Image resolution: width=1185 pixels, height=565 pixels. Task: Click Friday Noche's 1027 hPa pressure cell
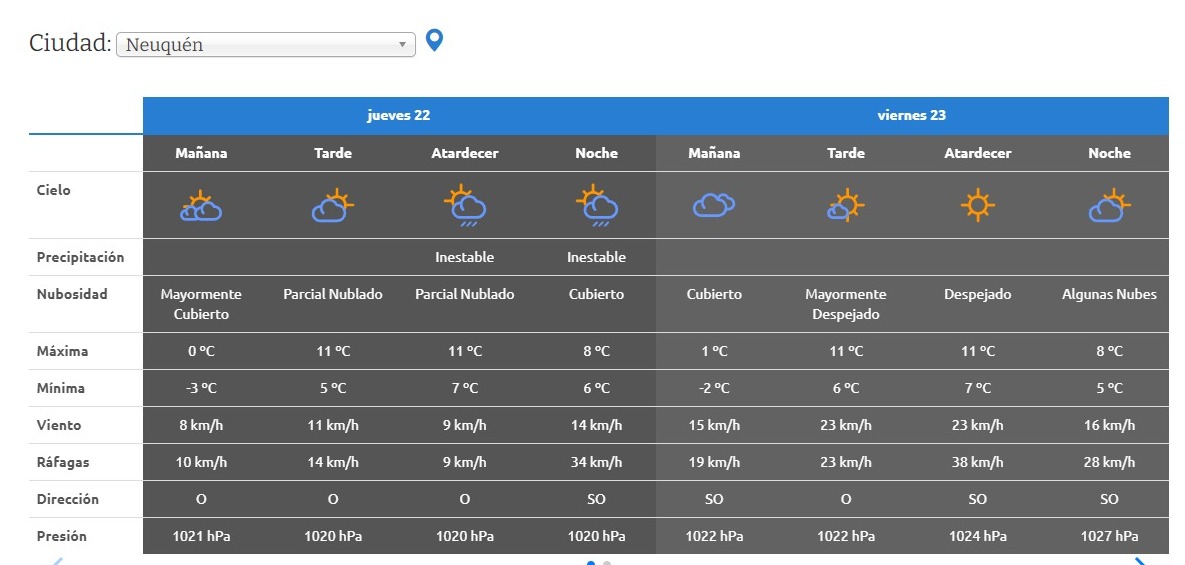pos(1109,536)
